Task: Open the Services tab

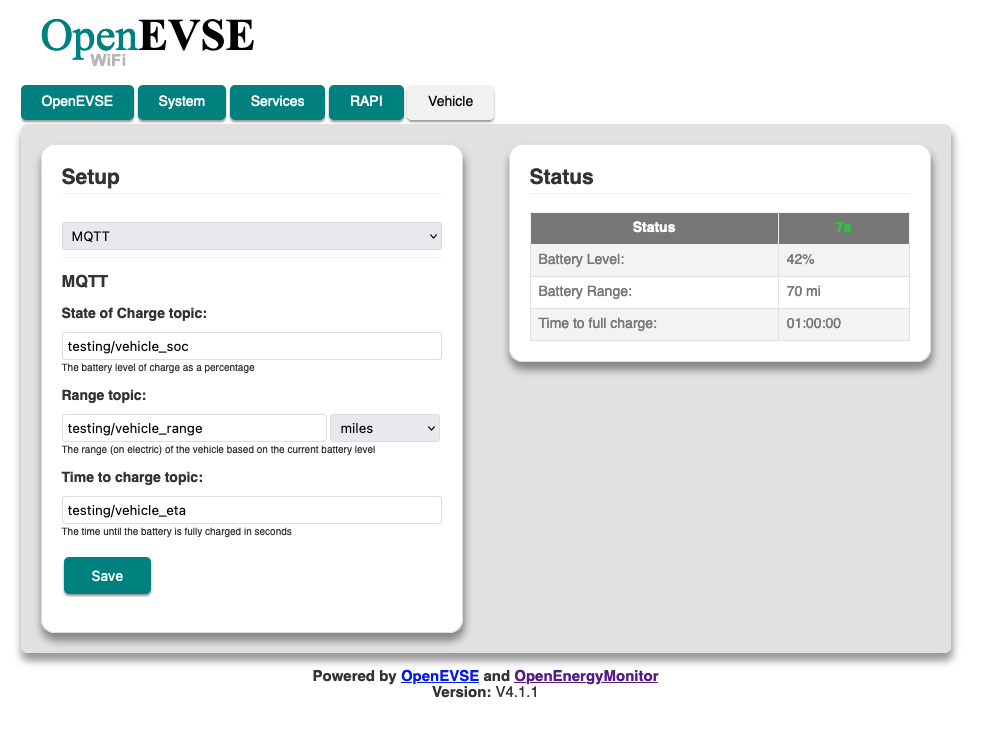Action: (x=277, y=102)
